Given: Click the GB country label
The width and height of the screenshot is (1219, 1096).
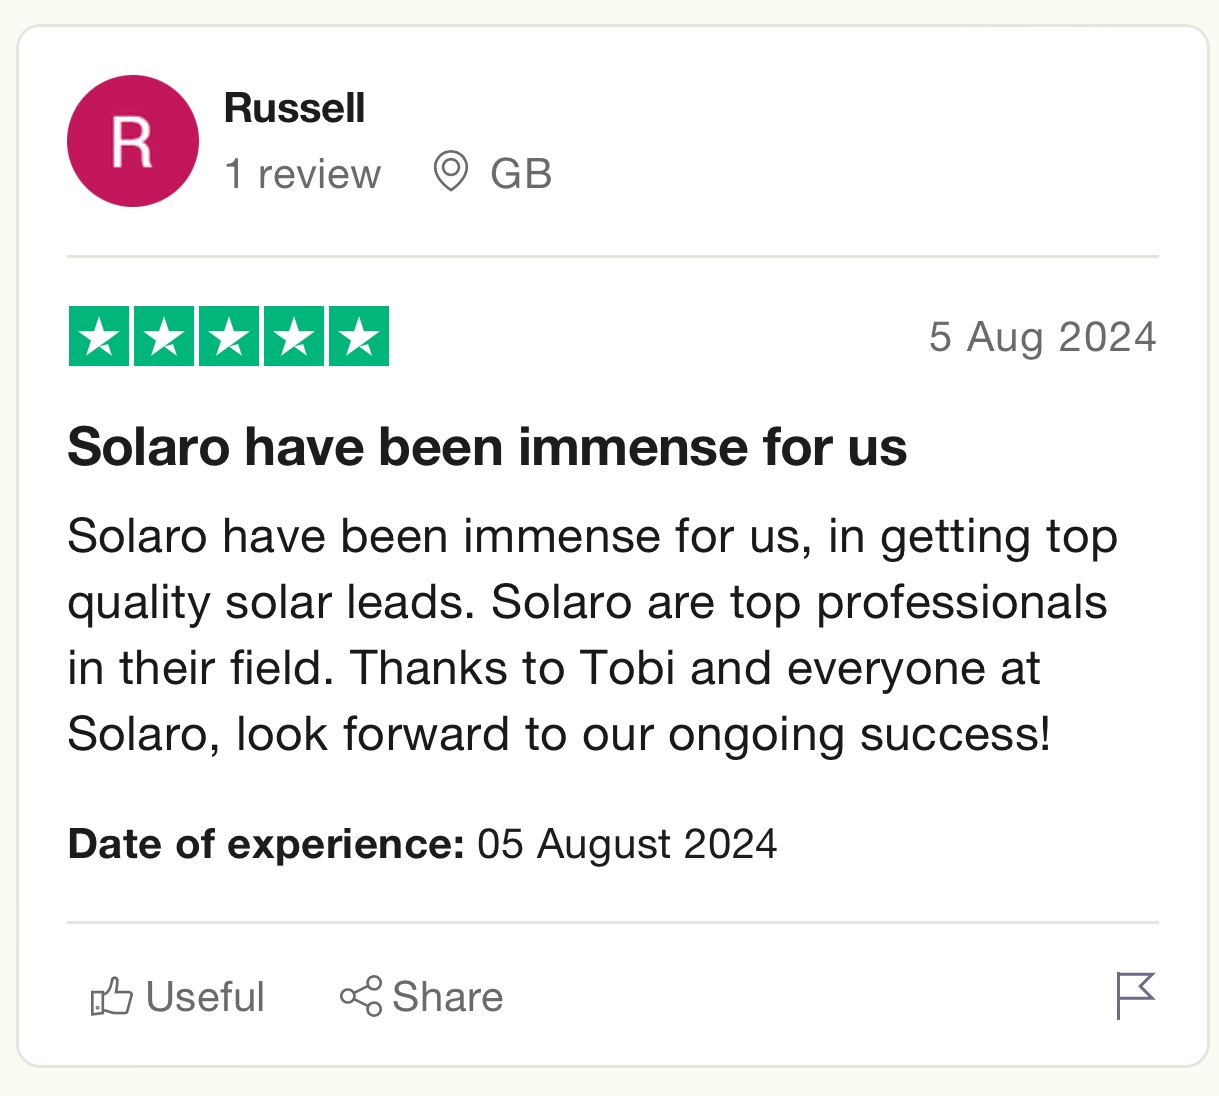Looking at the screenshot, I should pos(521,174).
